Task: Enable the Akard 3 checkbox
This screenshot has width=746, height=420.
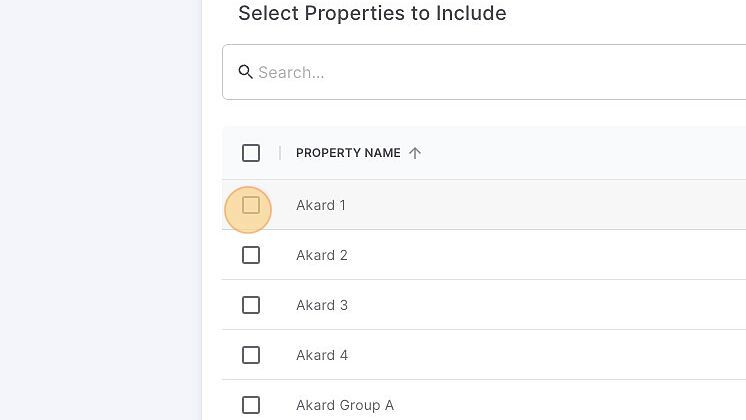Action: pyautogui.click(x=251, y=305)
